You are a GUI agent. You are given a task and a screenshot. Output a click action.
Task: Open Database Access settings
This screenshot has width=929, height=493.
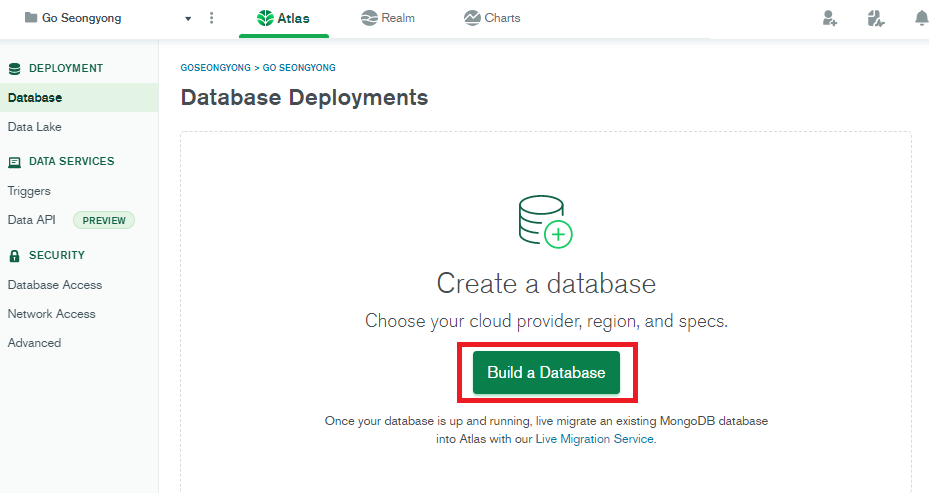(x=55, y=285)
